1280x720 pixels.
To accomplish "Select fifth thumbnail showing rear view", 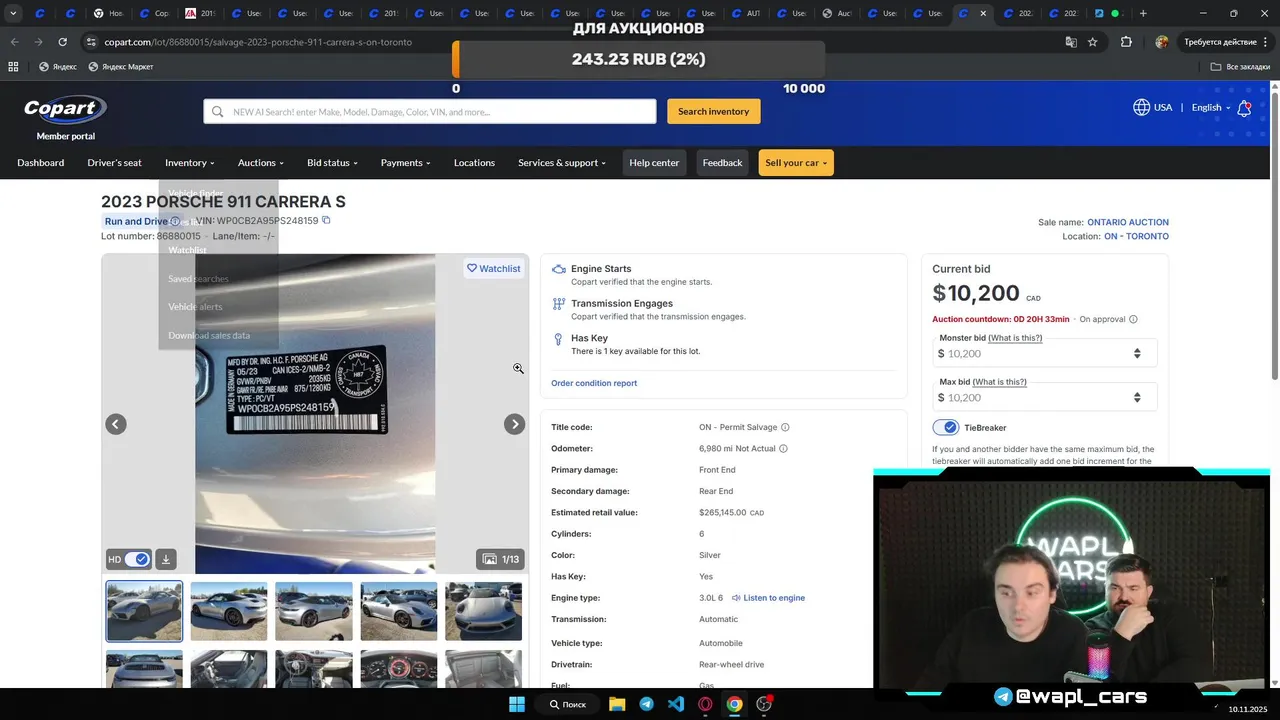I will pyautogui.click(x=483, y=611).
